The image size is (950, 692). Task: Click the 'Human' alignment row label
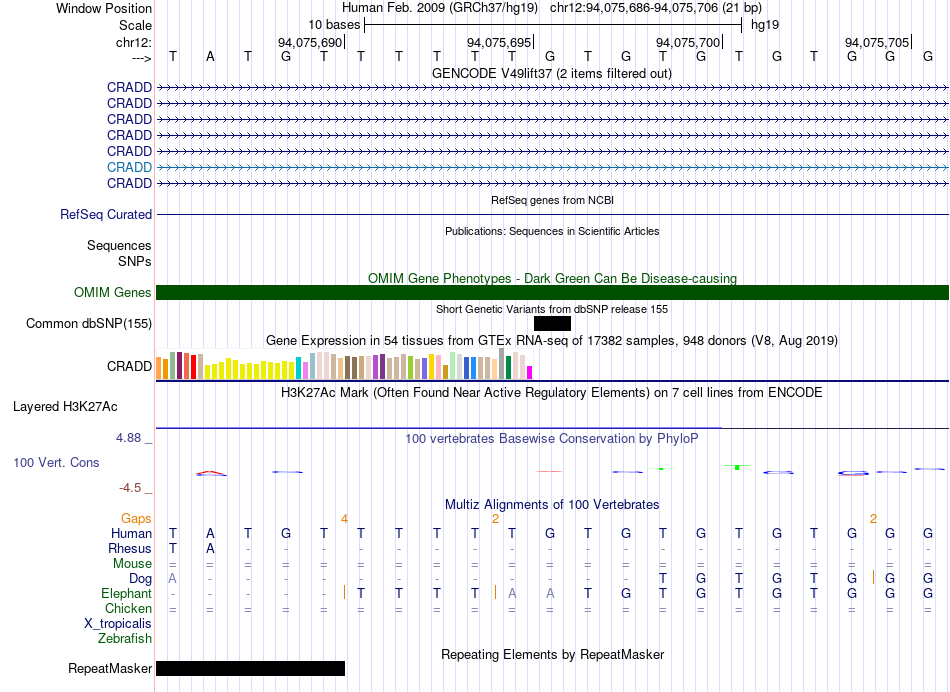(131, 534)
